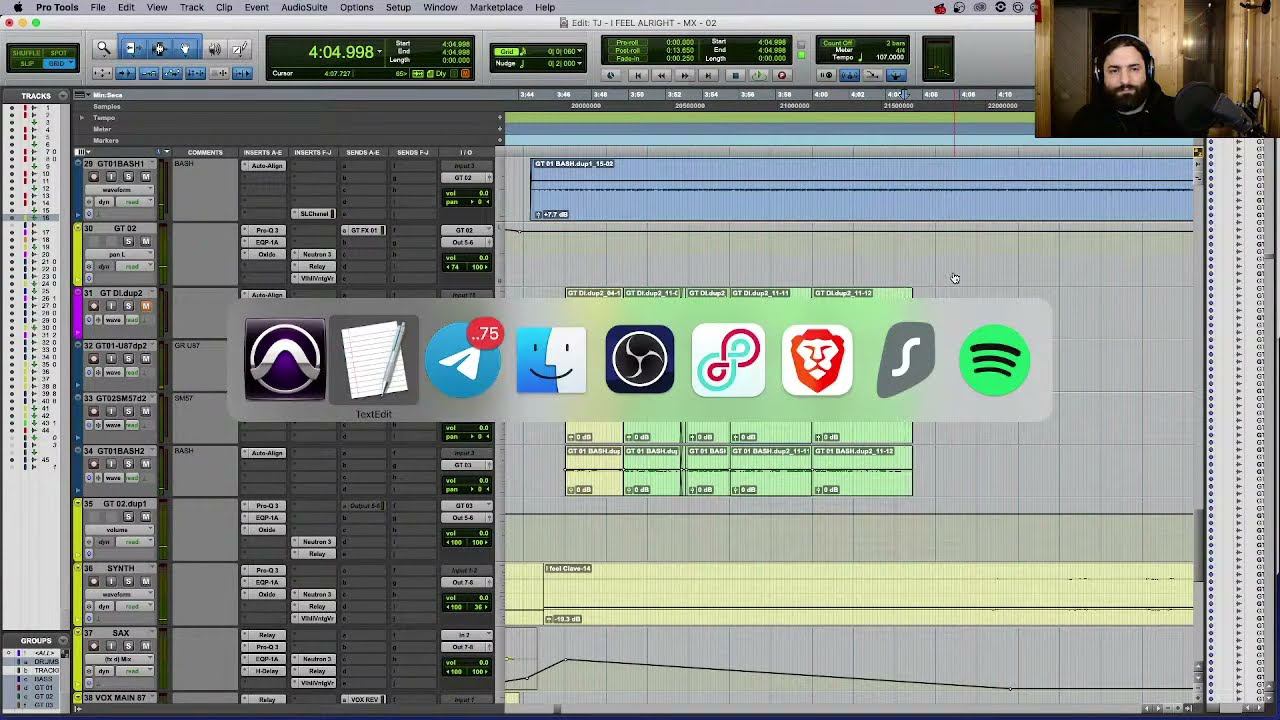Mute track 29 GT01BASH1

tap(145, 177)
